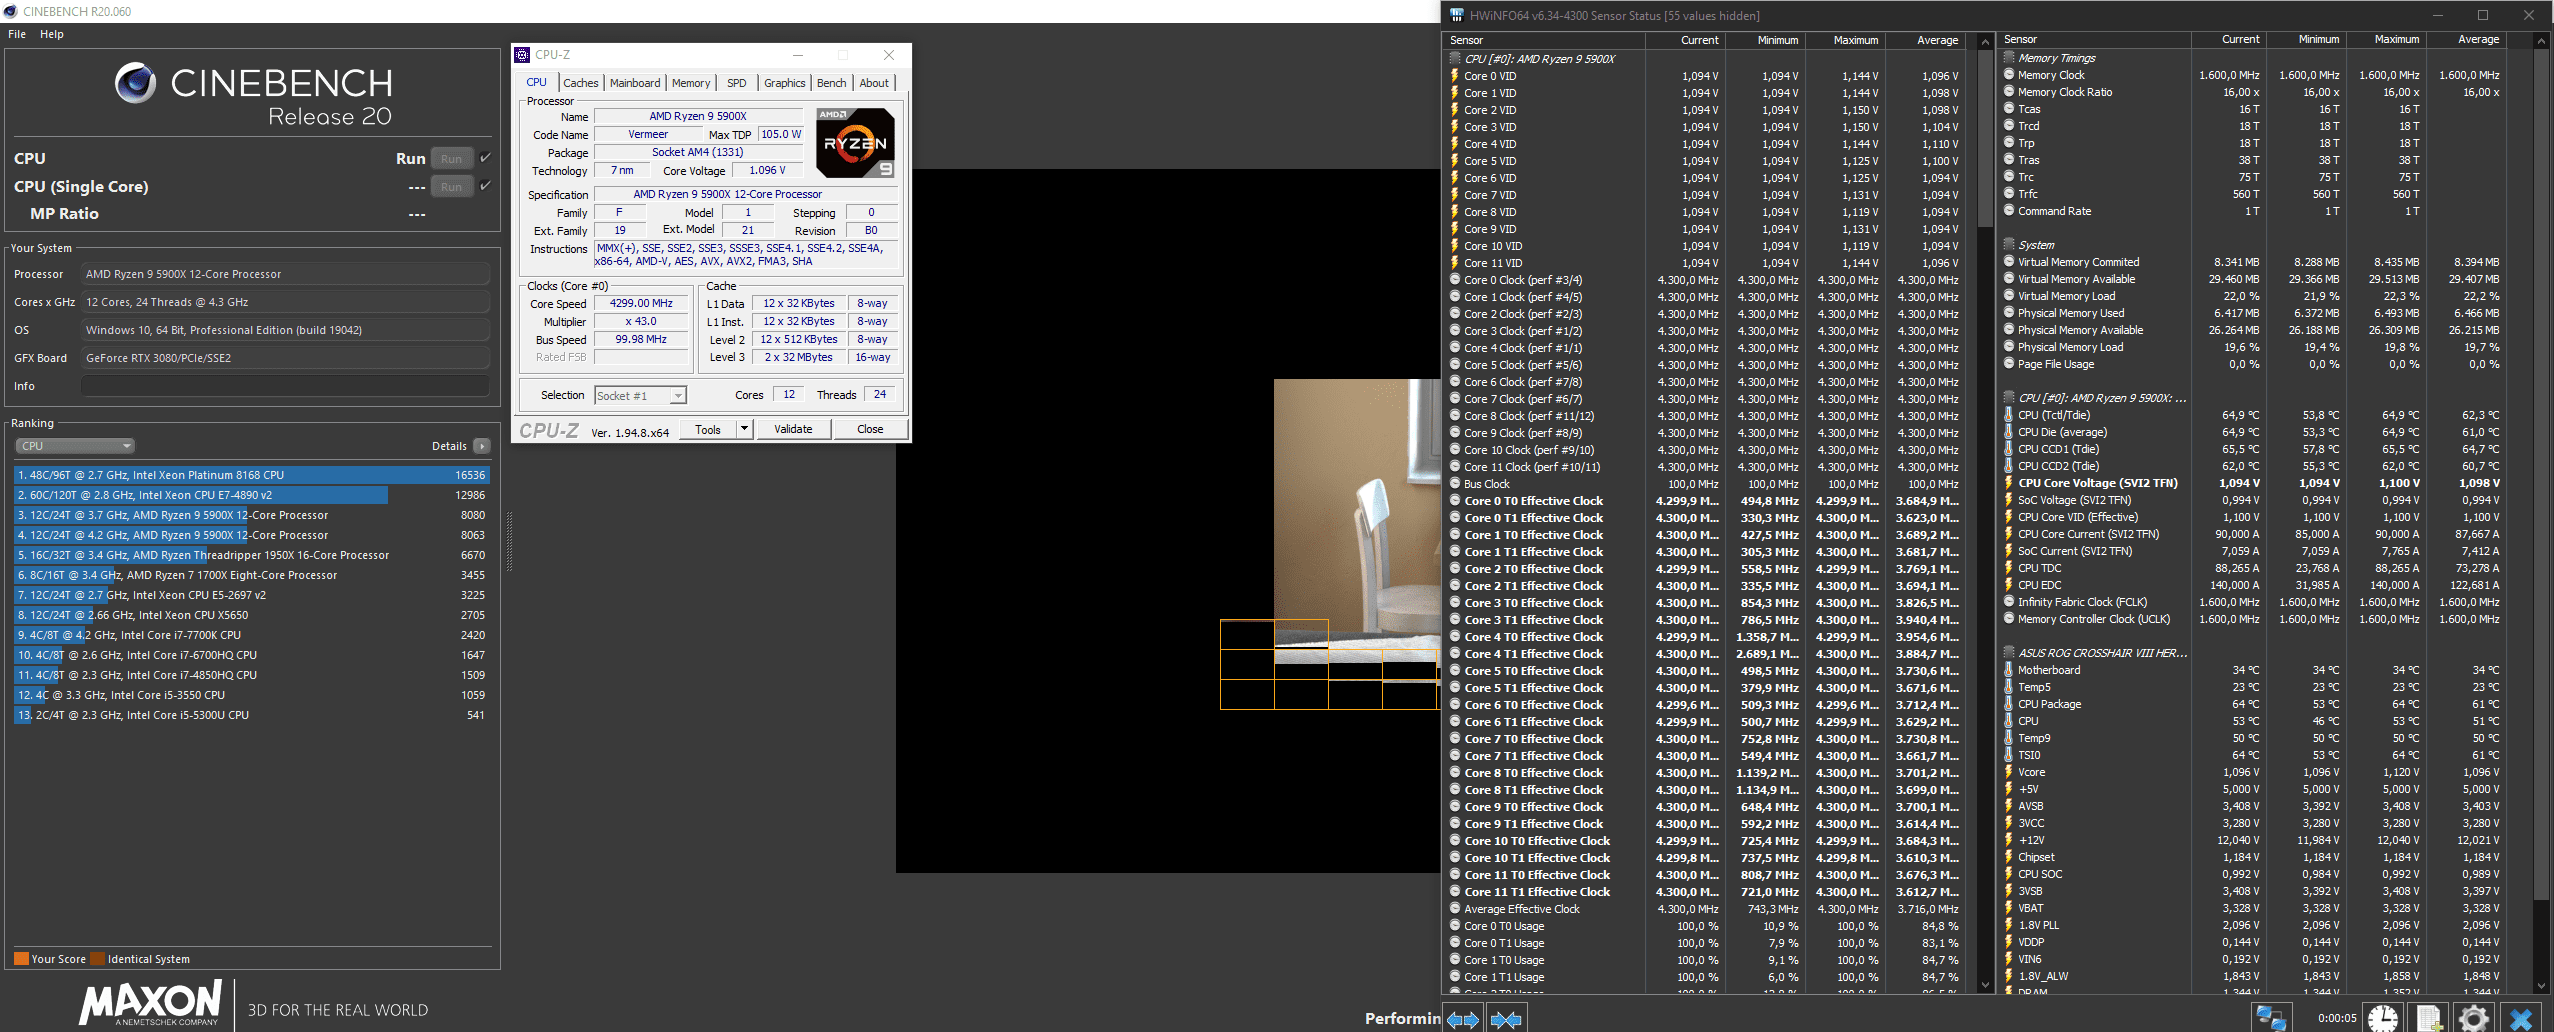Open the About tab in CPU-Z
This screenshot has height=1032, width=2554.
(x=874, y=83)
